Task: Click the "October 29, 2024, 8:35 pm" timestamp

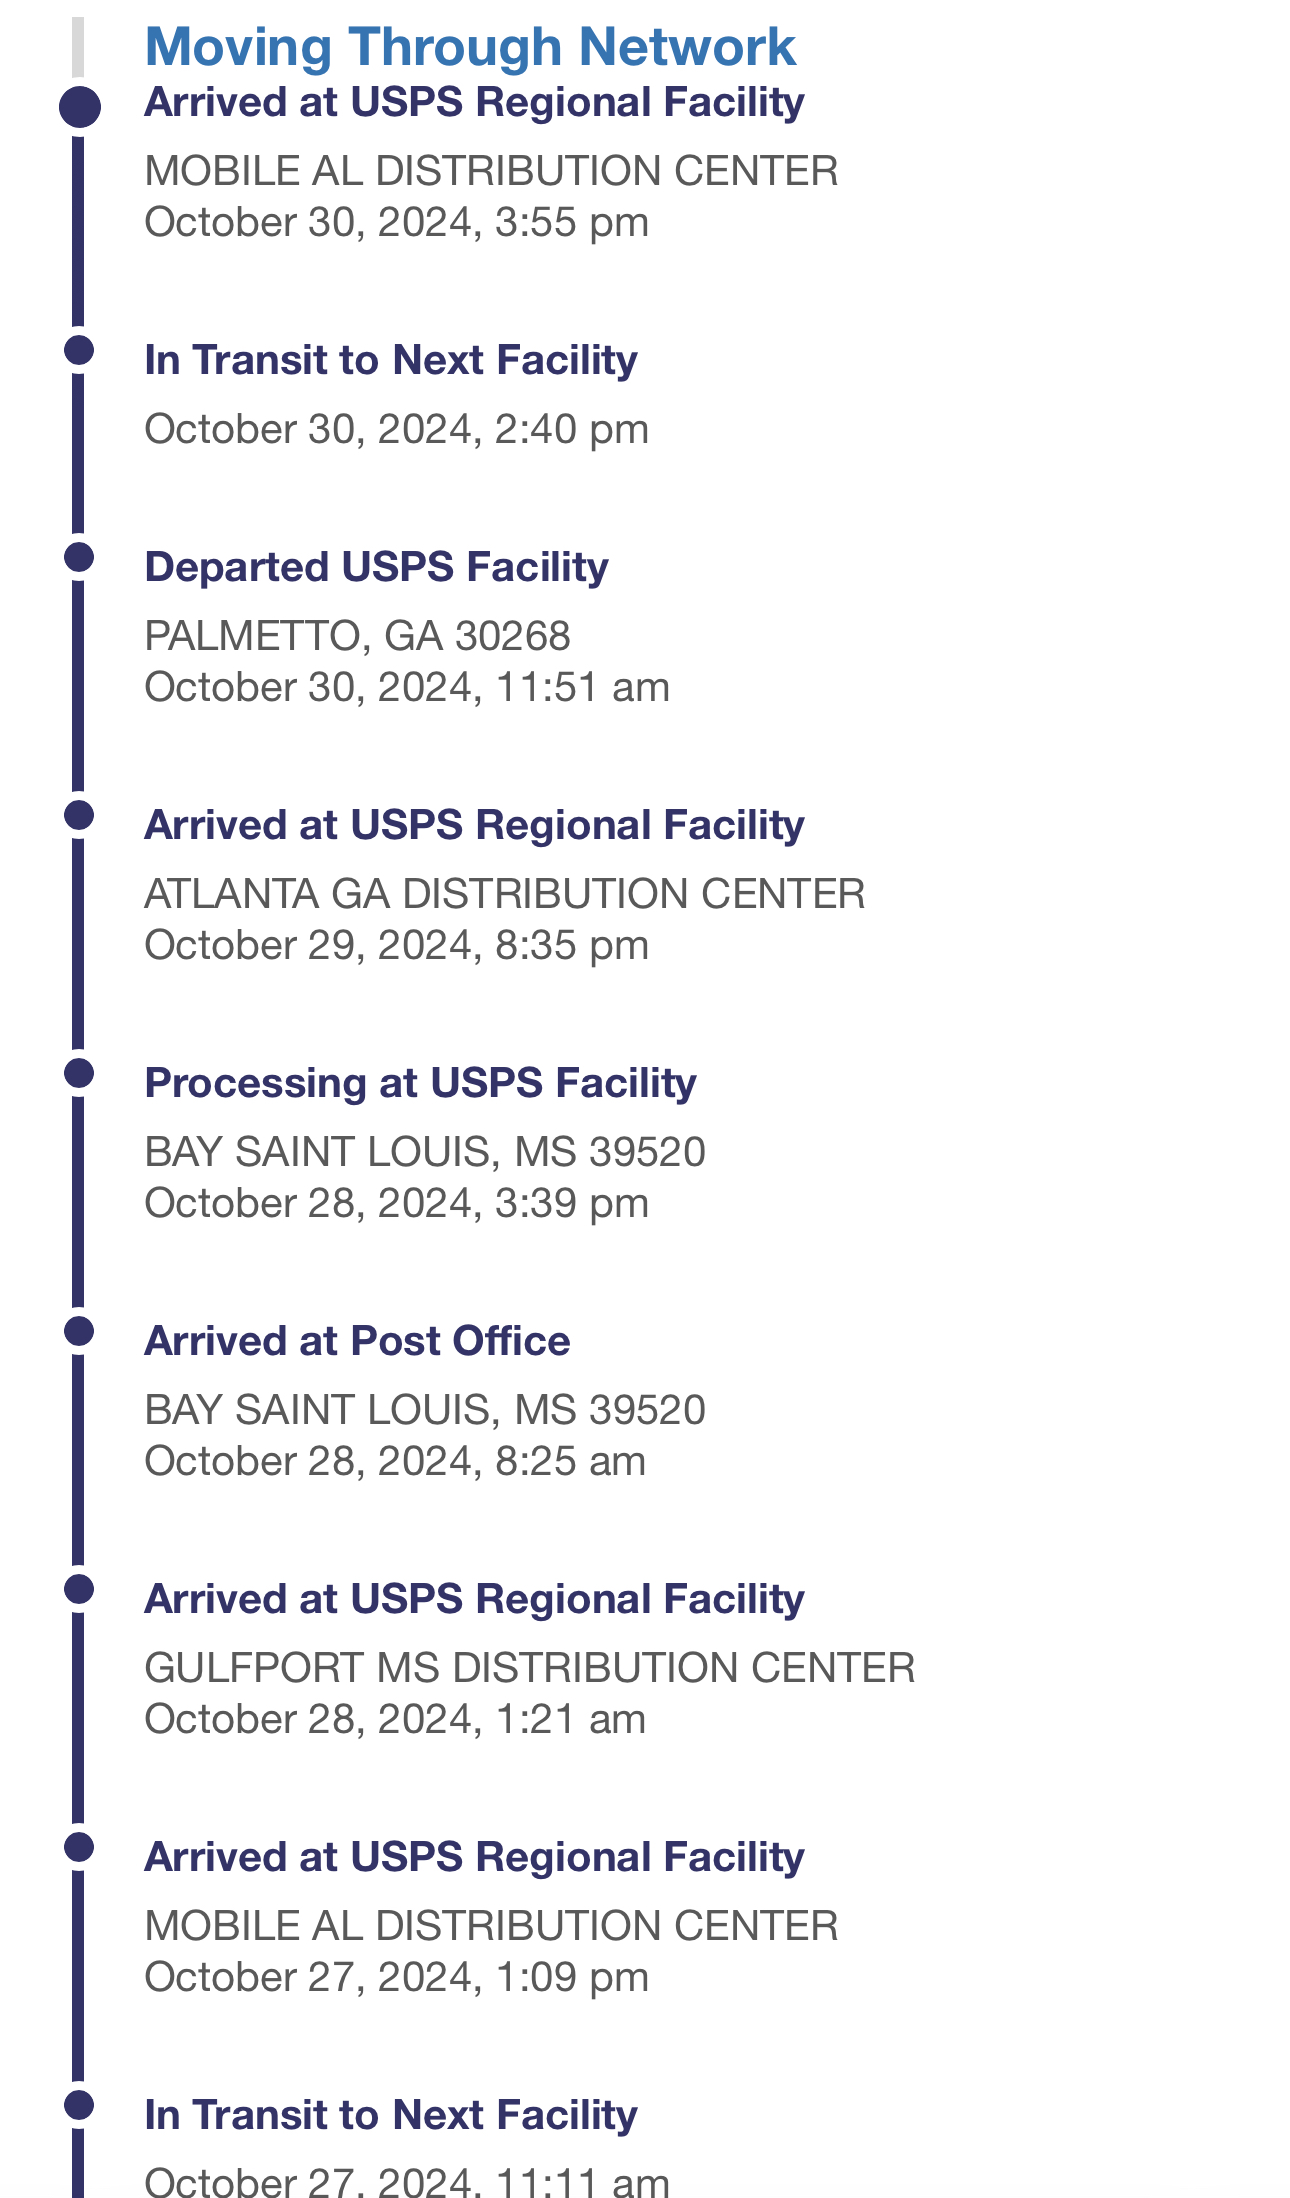Action: point(396,946)
